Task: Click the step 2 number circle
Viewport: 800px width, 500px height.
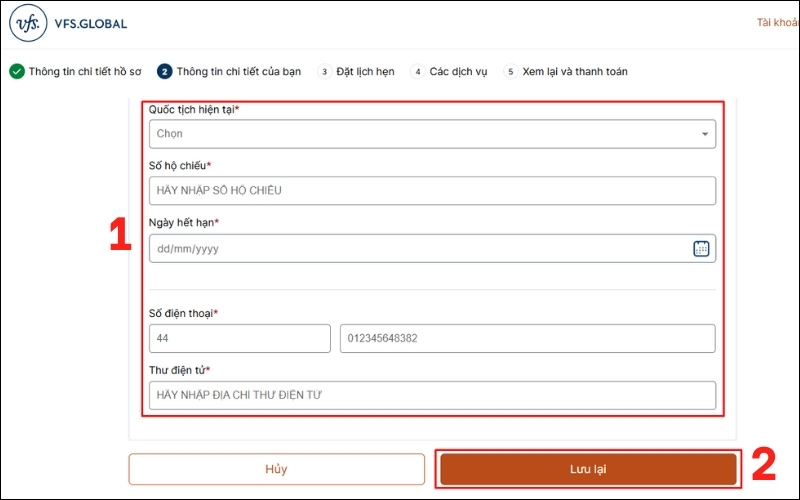Action: (165, 72)
